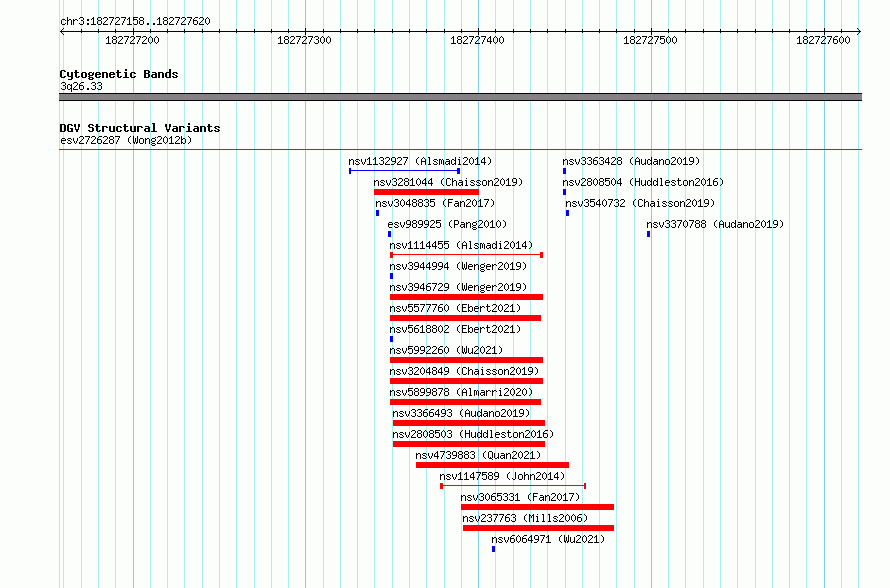Click the nsv1132927 (Alsmadi2014) variant label
The width and height of the screenshot is (890, 588).
pyautogui.click(x=420, y=161)
